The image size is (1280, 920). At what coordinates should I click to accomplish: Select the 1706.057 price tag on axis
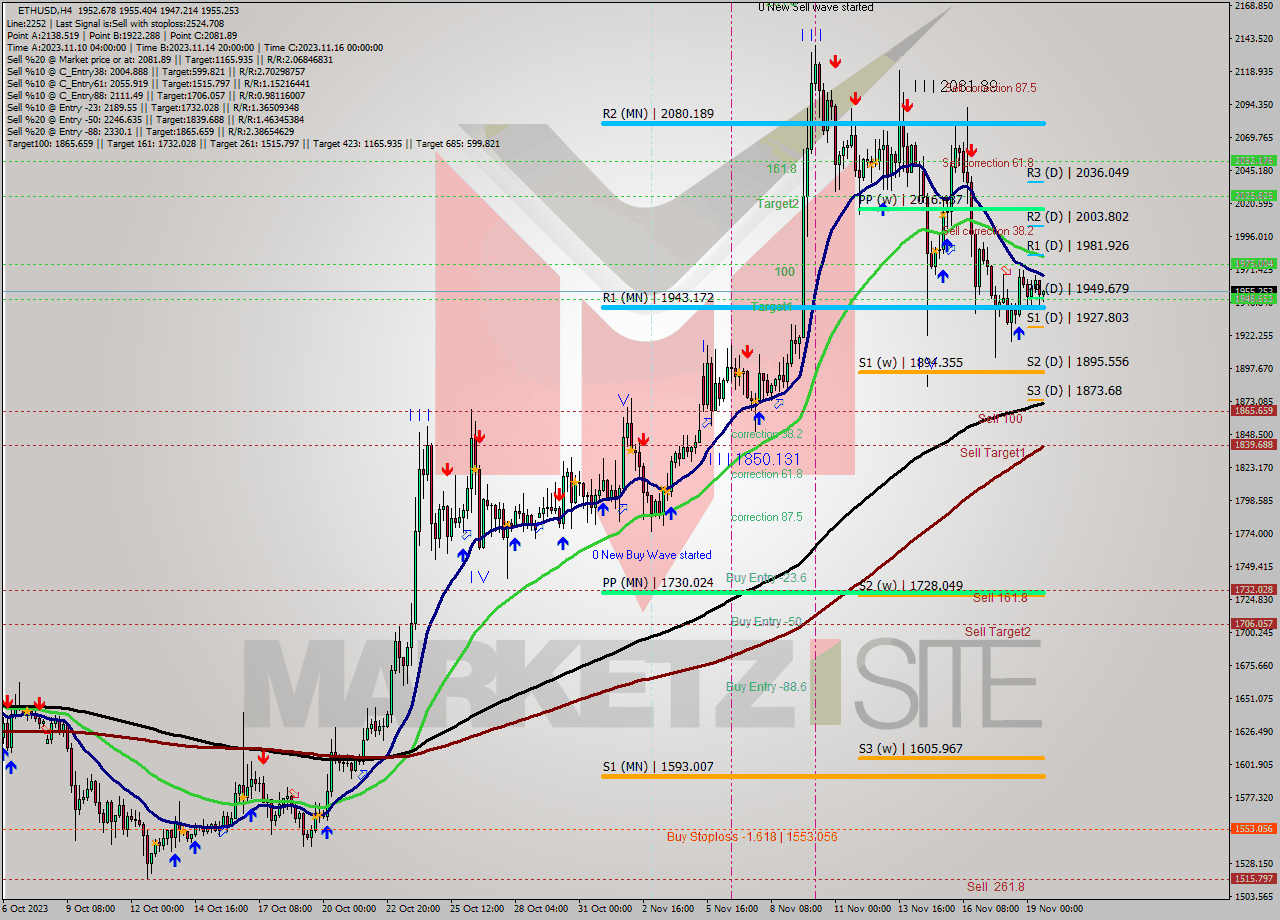click(1252, 624)
